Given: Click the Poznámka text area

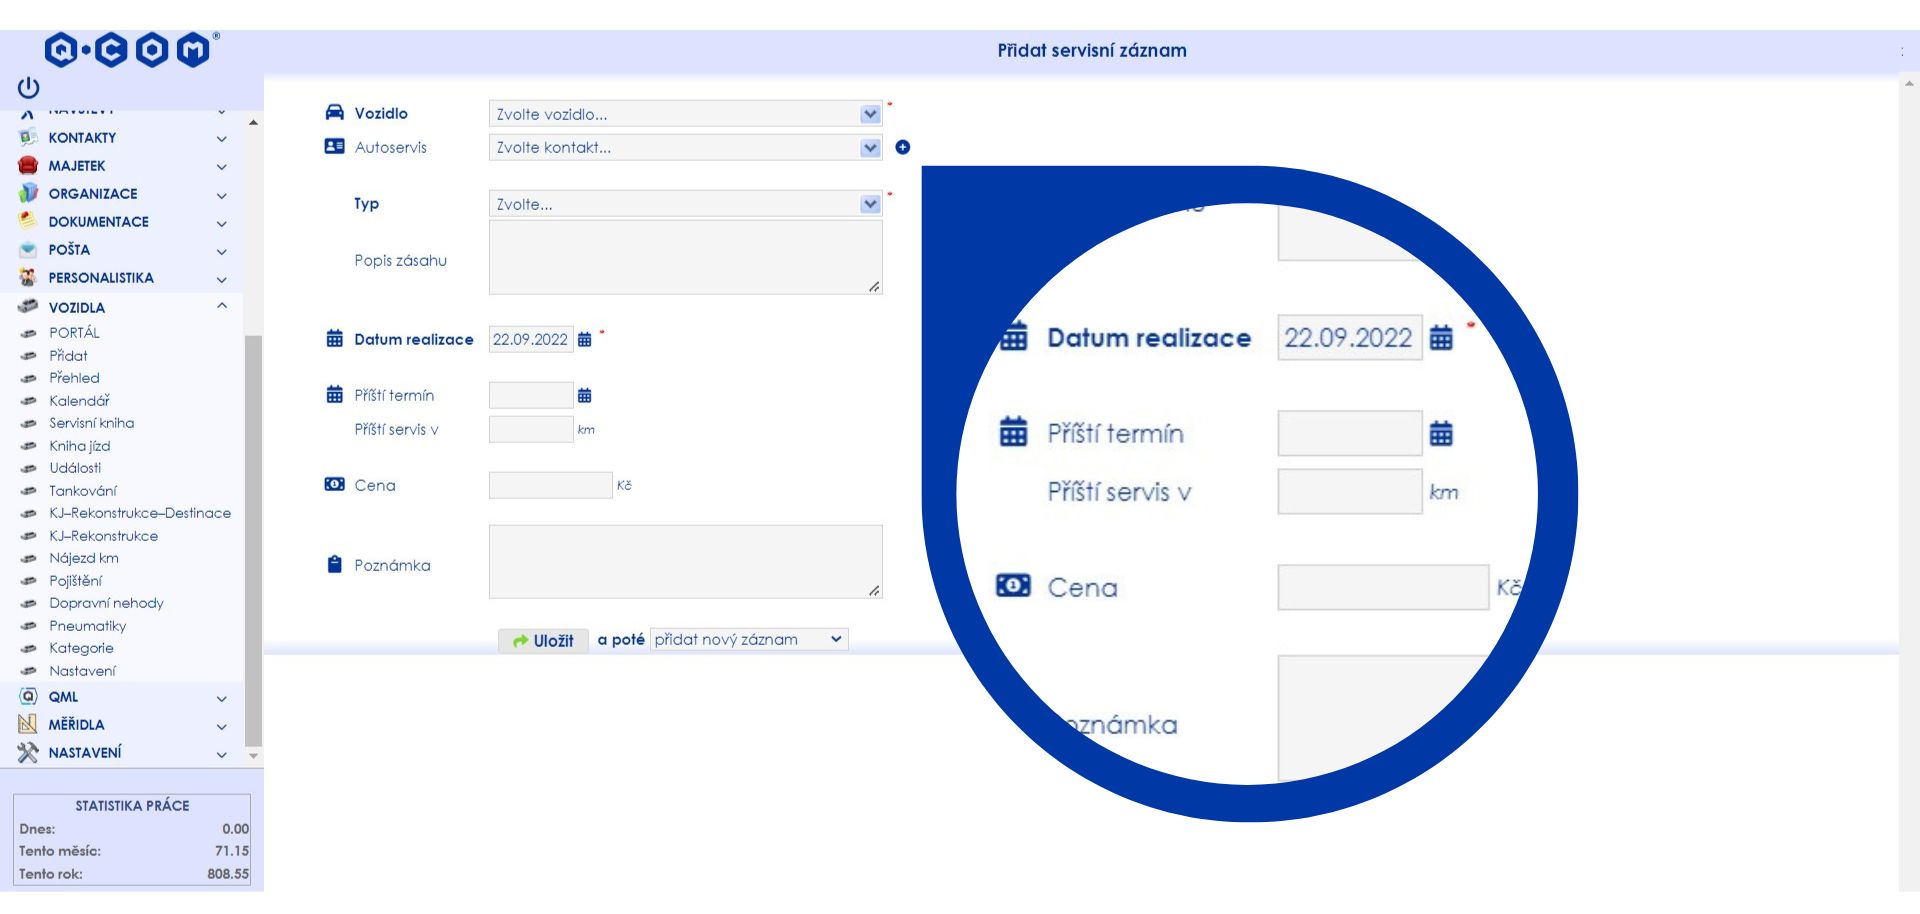Looking at the screenshot, I should coord(685,562).
